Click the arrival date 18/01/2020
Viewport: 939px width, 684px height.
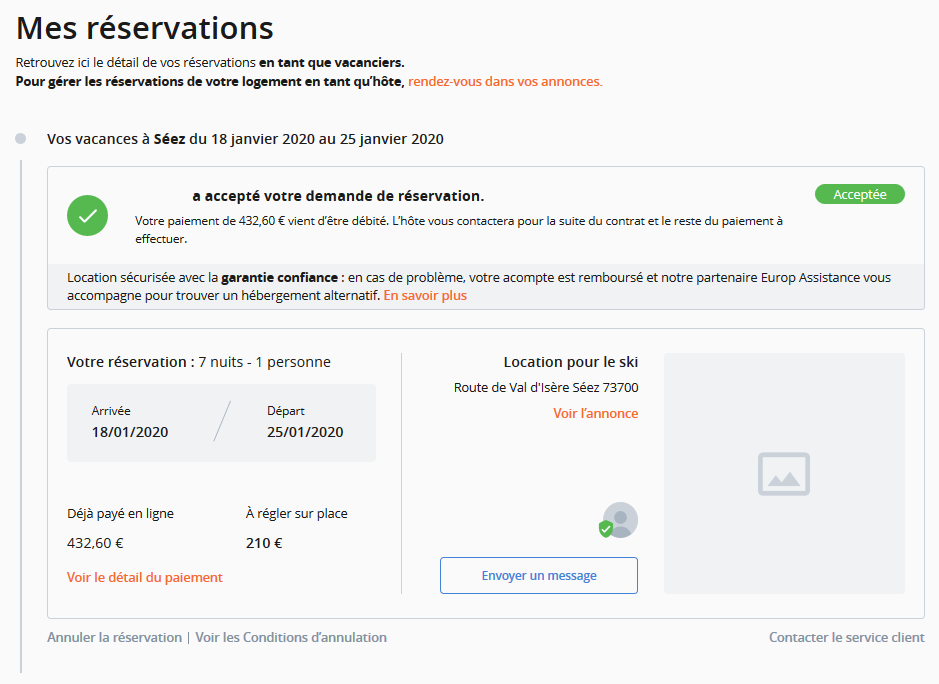coord(130,432)
